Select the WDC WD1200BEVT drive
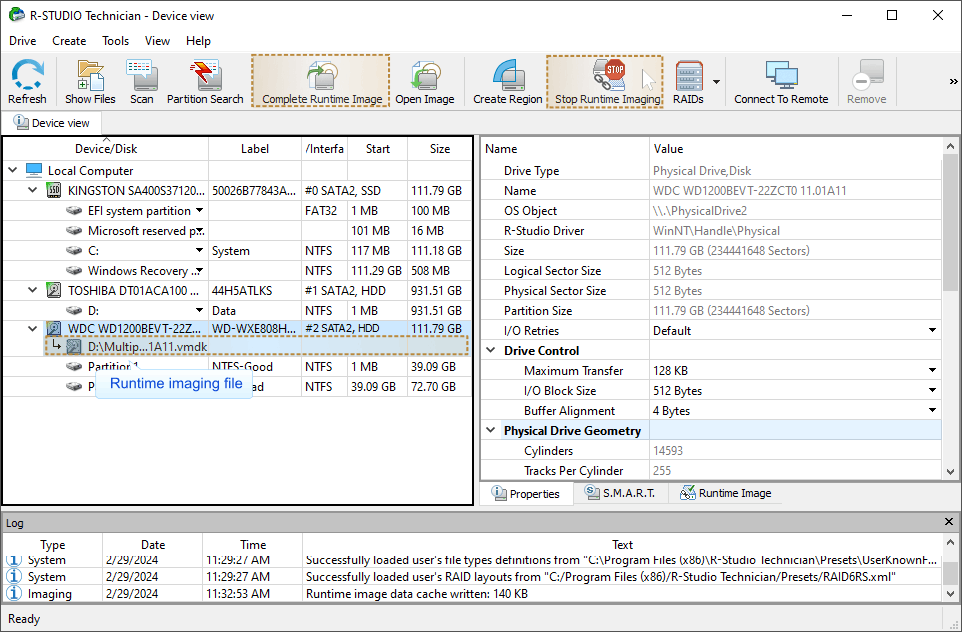The width and height of the screenshot is (962, 632). click(x=134, y=328)
